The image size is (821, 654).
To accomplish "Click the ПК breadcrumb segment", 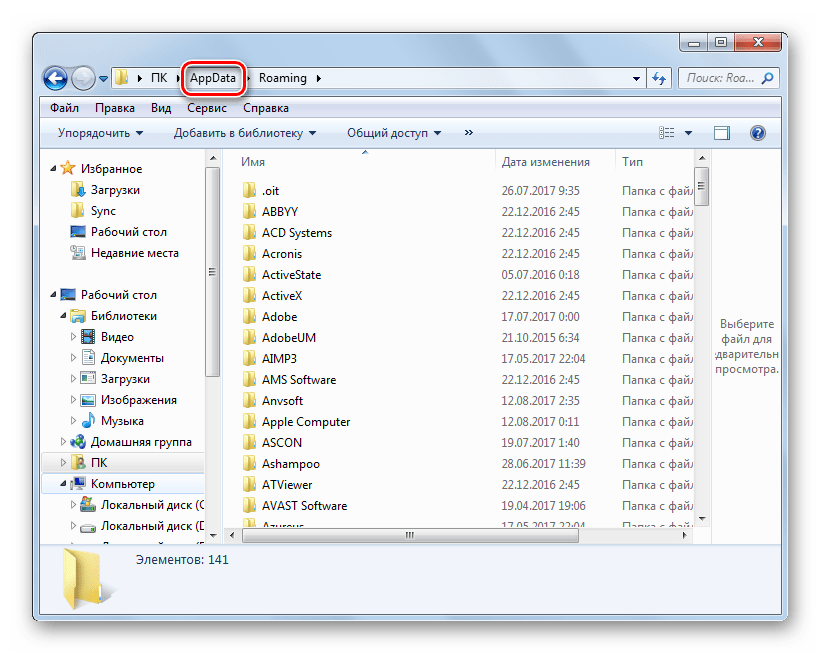I will point(159,78).
